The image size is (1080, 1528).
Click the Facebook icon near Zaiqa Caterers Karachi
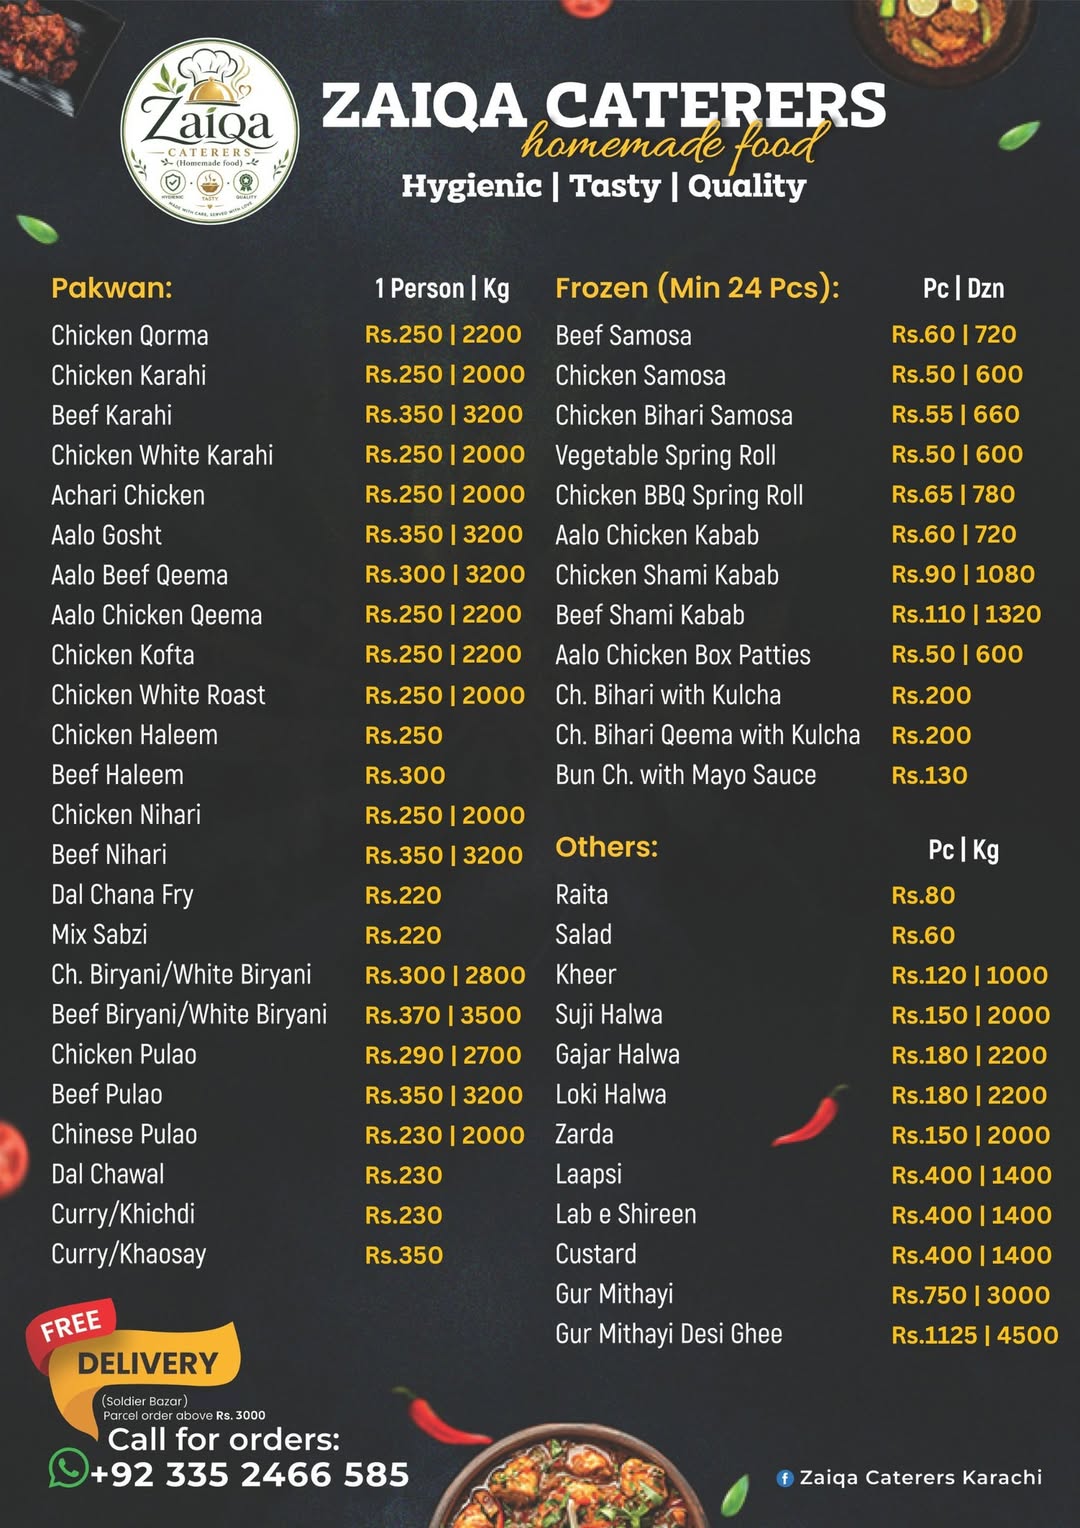pyautogui.click(x=785, y=1478)
